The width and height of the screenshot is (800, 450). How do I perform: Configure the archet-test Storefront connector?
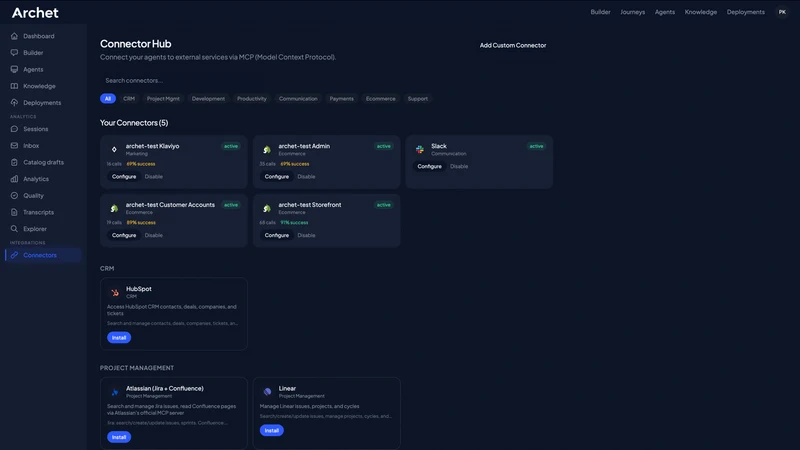click(x=277, y=235)
